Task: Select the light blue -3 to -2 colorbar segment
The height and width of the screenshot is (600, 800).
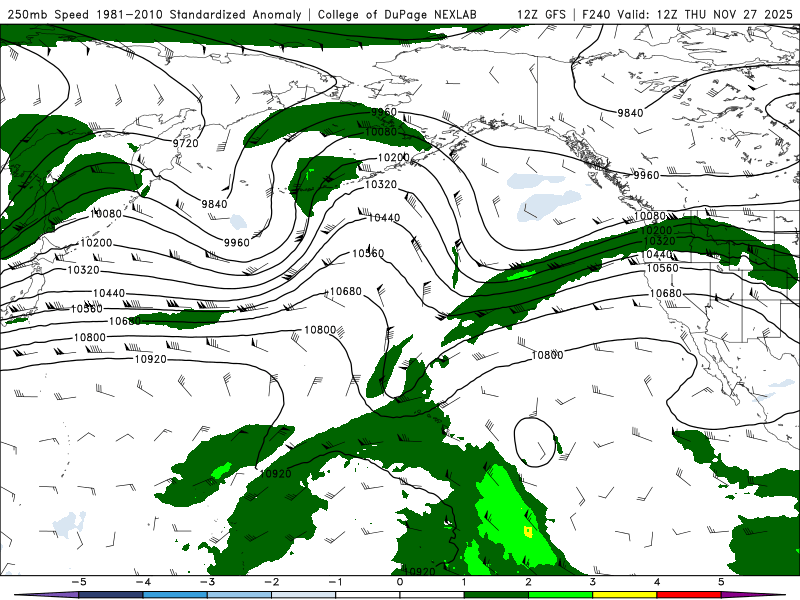Action: coord(239,595)
